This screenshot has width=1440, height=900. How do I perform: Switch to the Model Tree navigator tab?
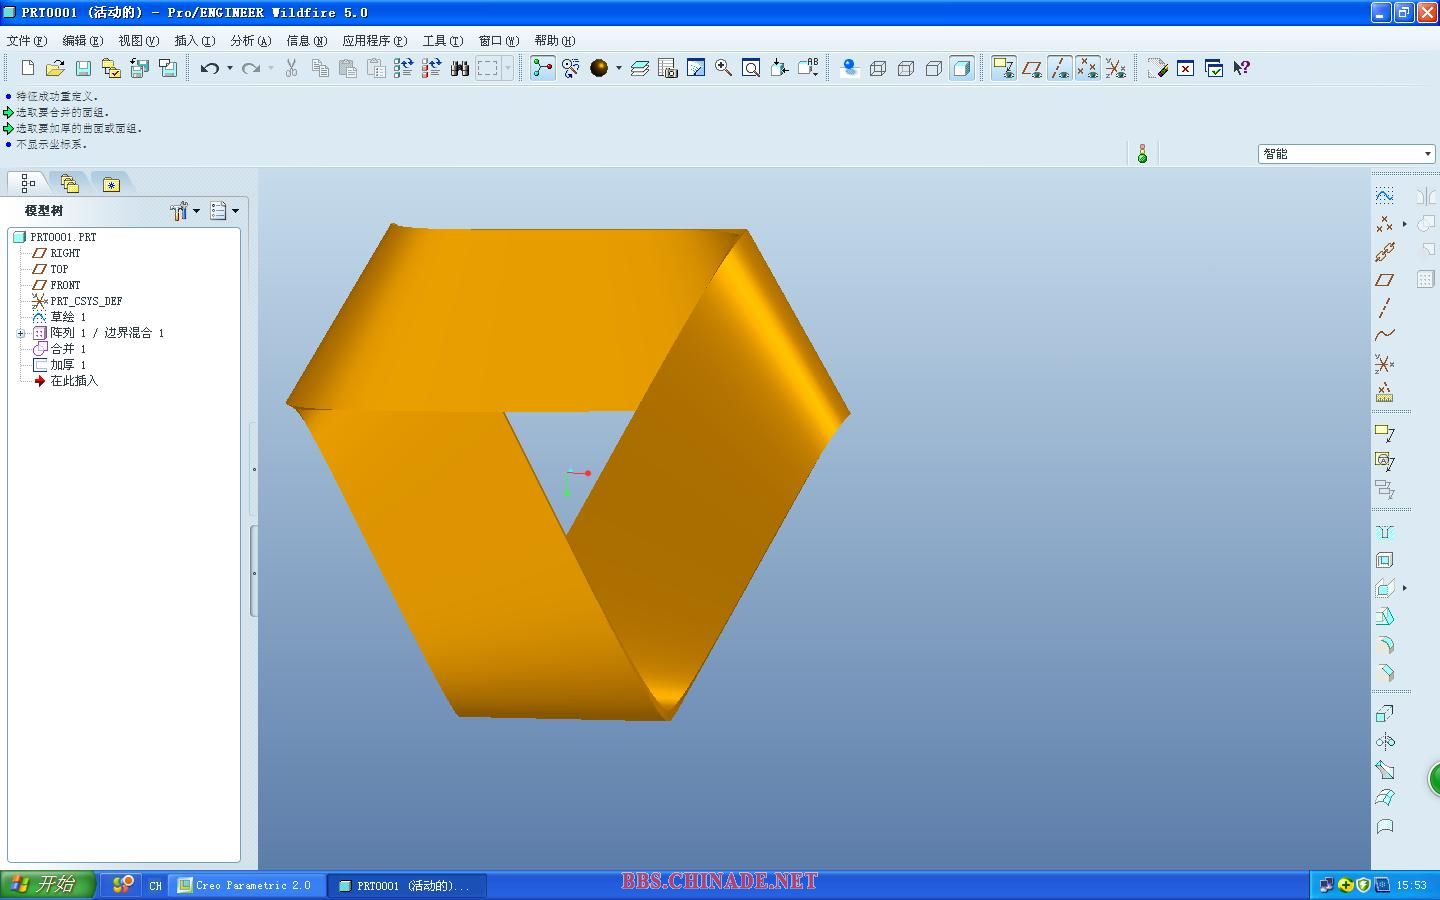point(28,183)
